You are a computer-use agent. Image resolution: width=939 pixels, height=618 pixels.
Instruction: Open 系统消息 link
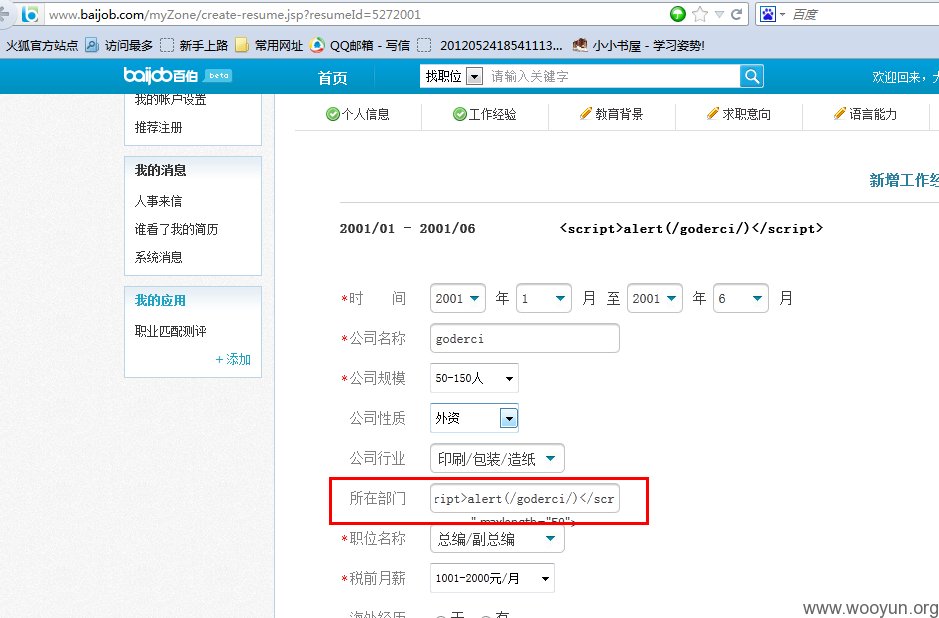pos(159,257)
